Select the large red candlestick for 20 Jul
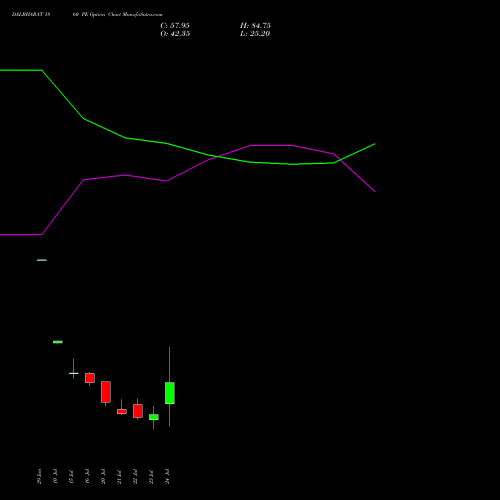This screenshot has height=500, width=500. tap(106, 392)
